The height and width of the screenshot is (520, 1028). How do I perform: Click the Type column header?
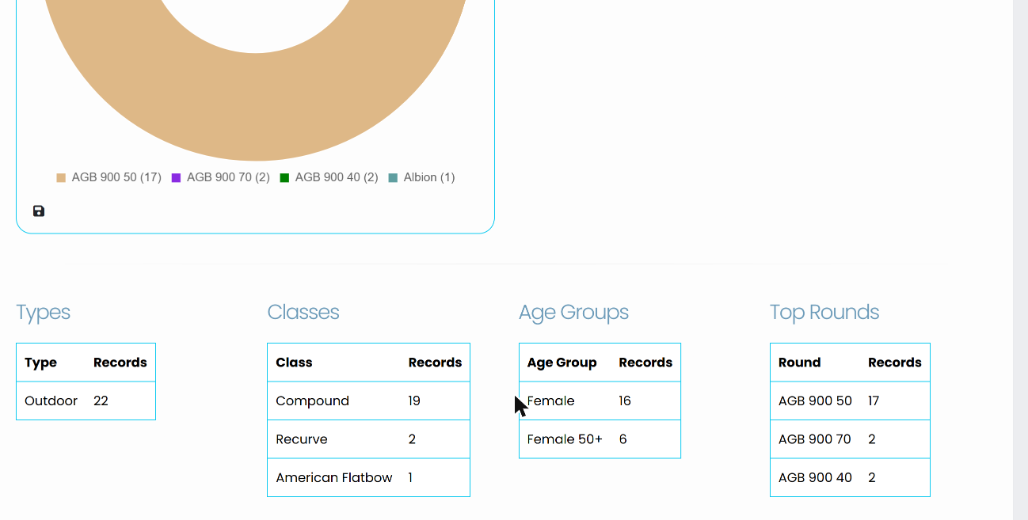(x=41, y=363)
